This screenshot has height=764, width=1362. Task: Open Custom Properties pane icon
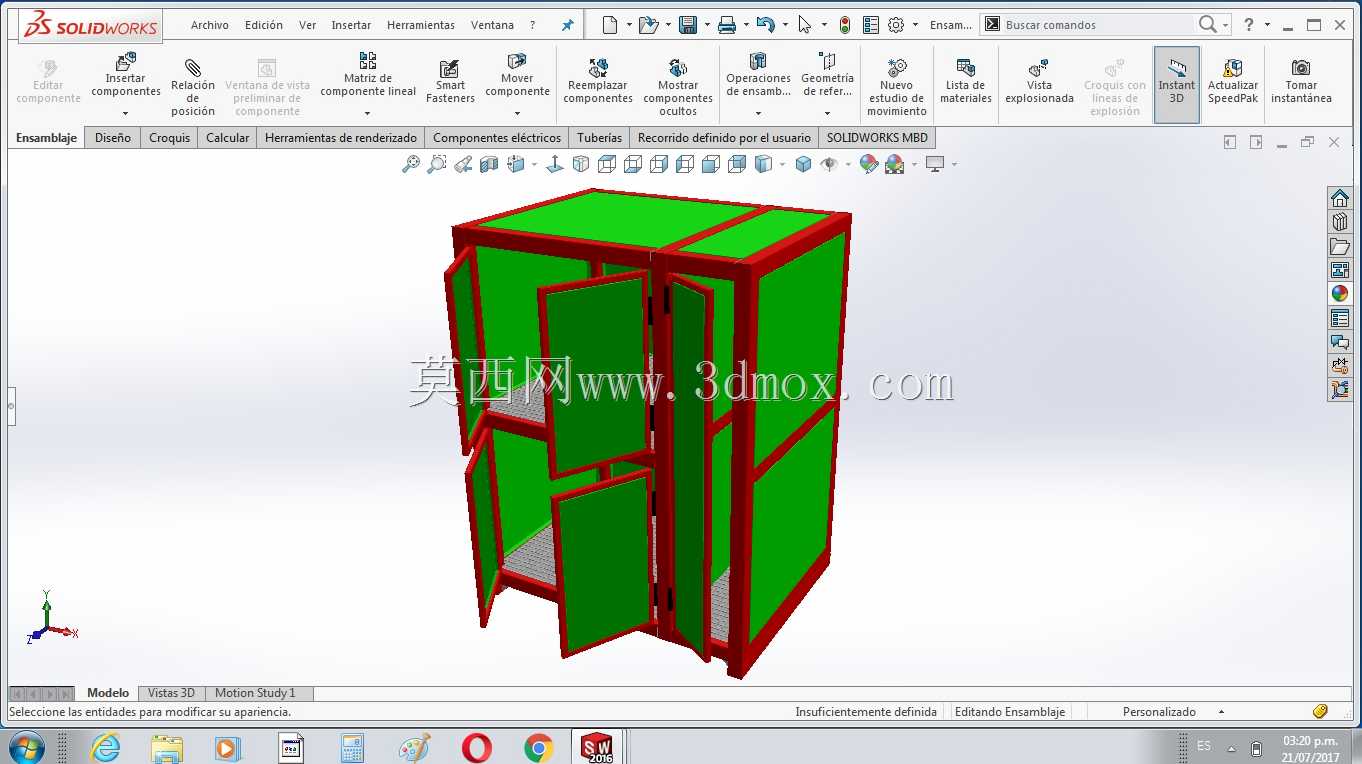[x=1340, y=318]
